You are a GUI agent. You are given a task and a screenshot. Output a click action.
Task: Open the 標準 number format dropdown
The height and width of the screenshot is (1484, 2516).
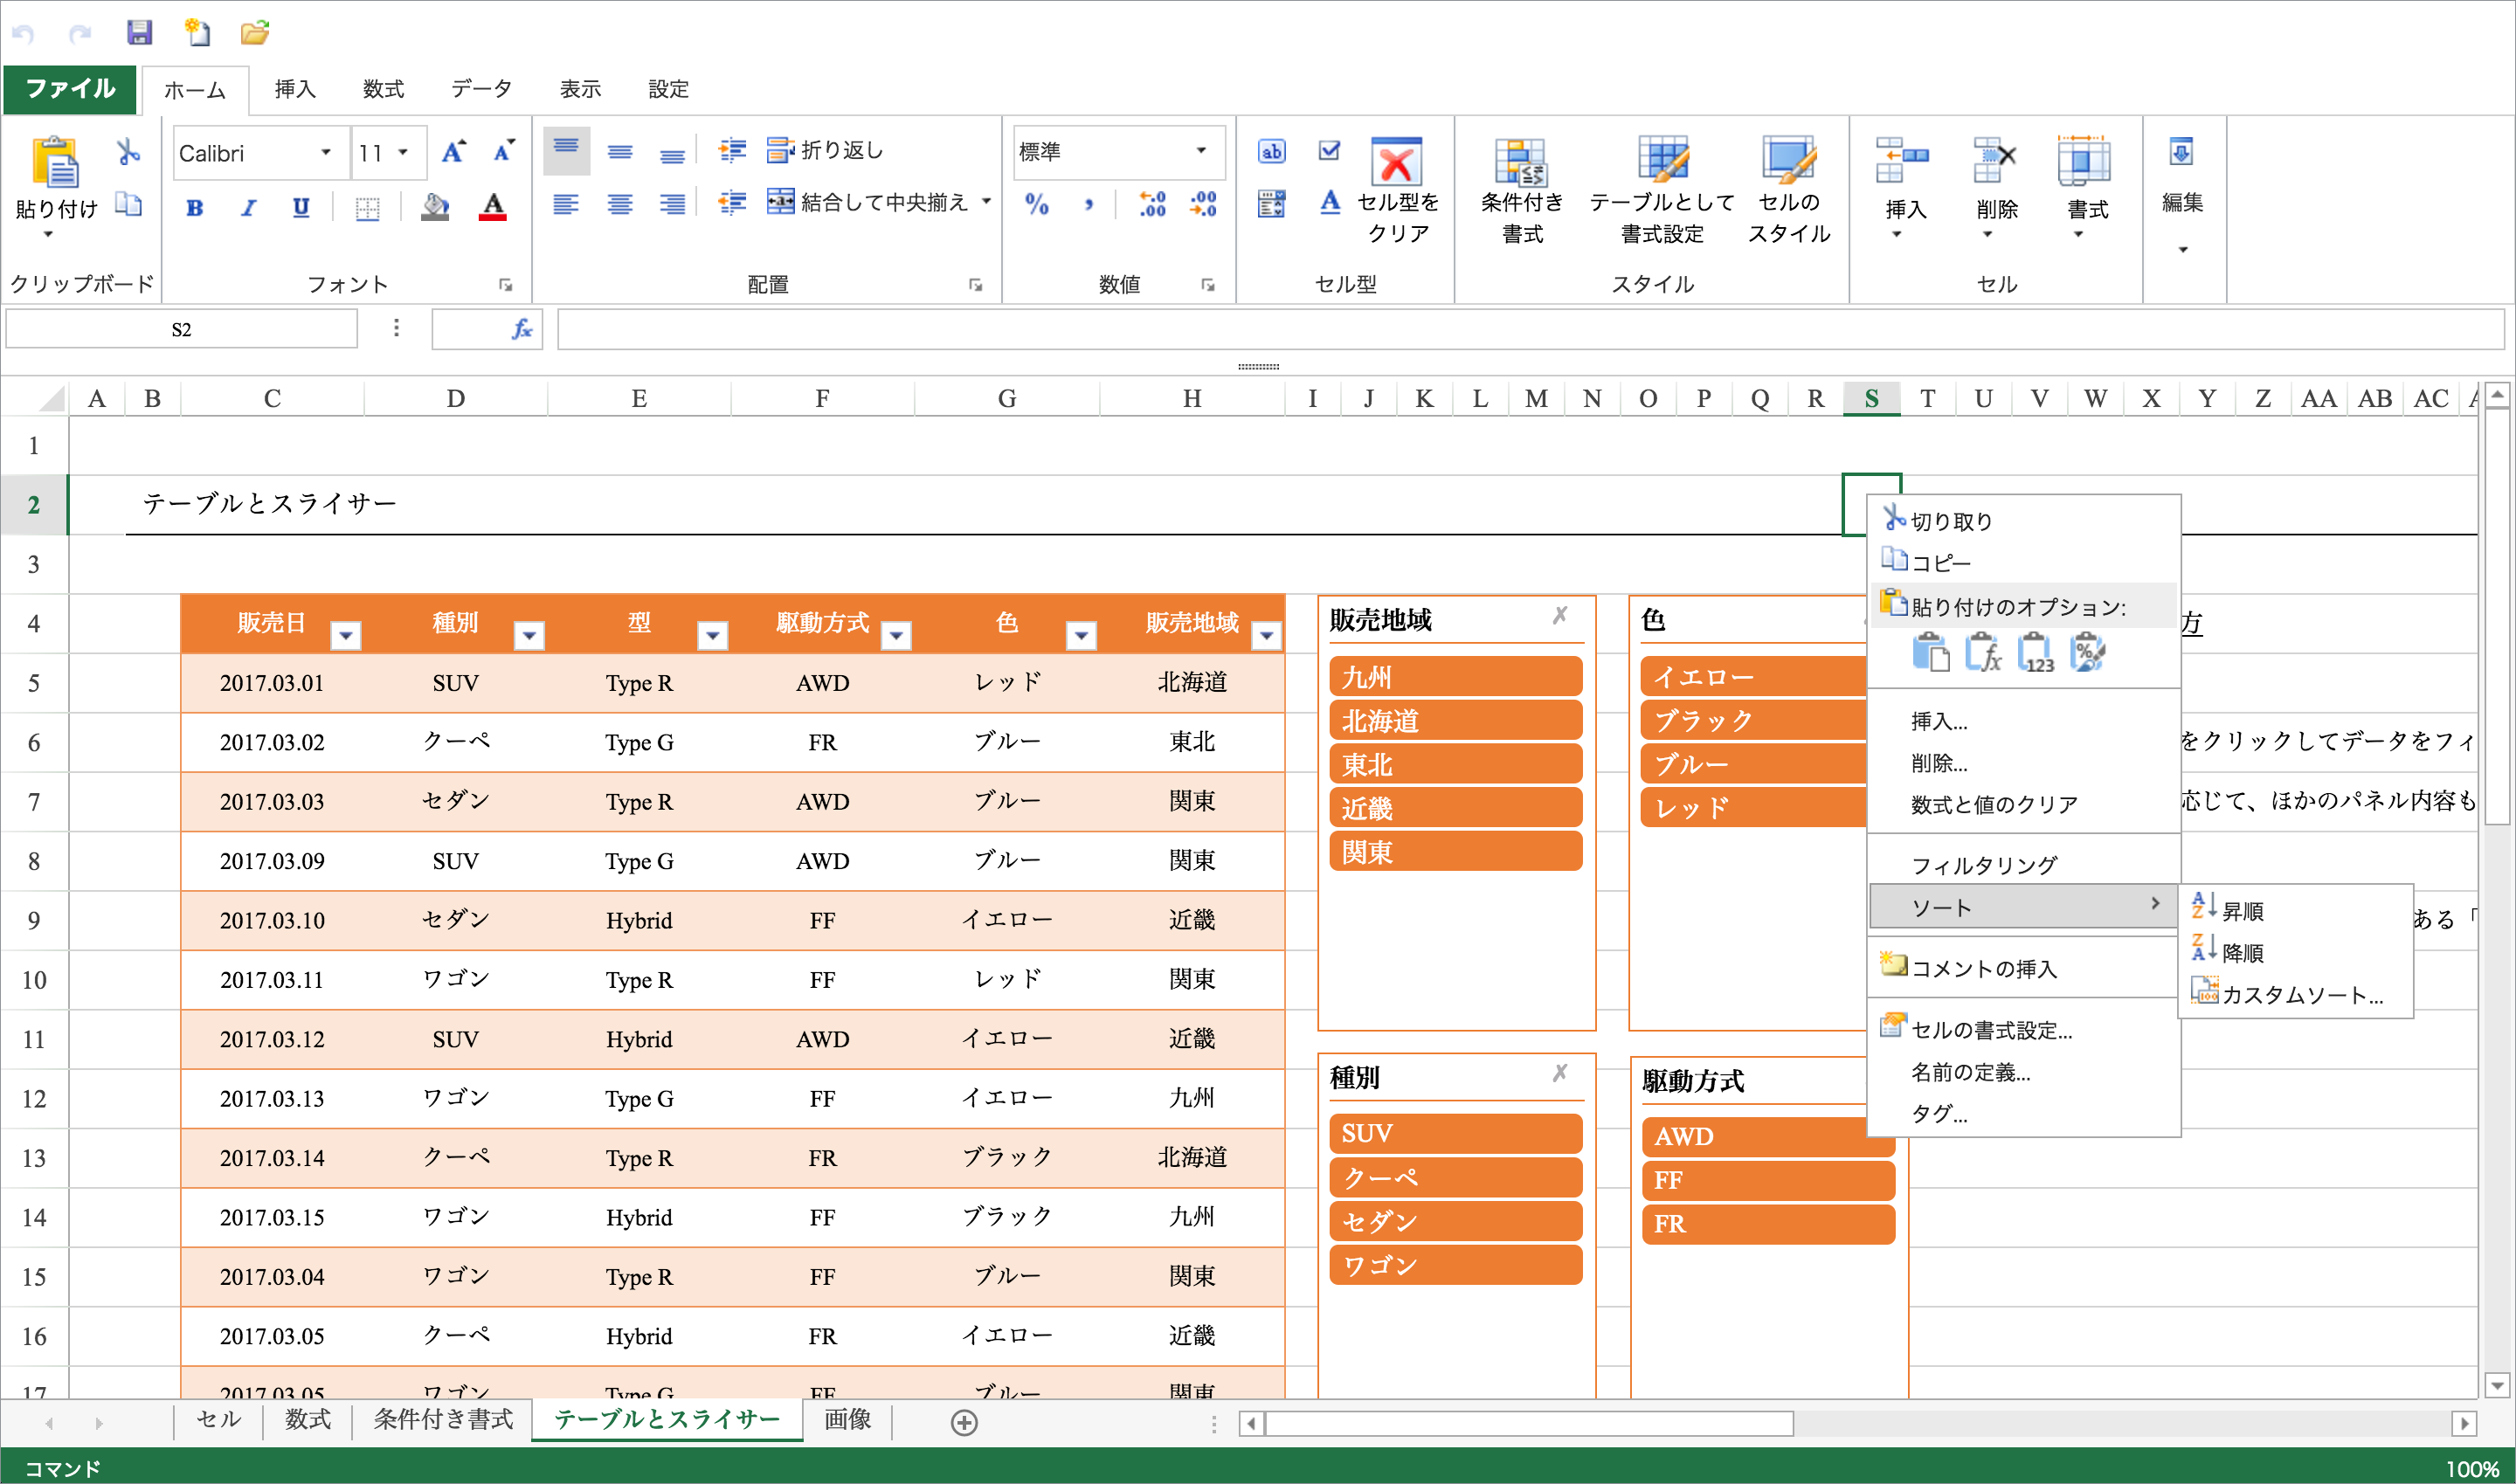pyautogui.click(x=1200, y=151)
